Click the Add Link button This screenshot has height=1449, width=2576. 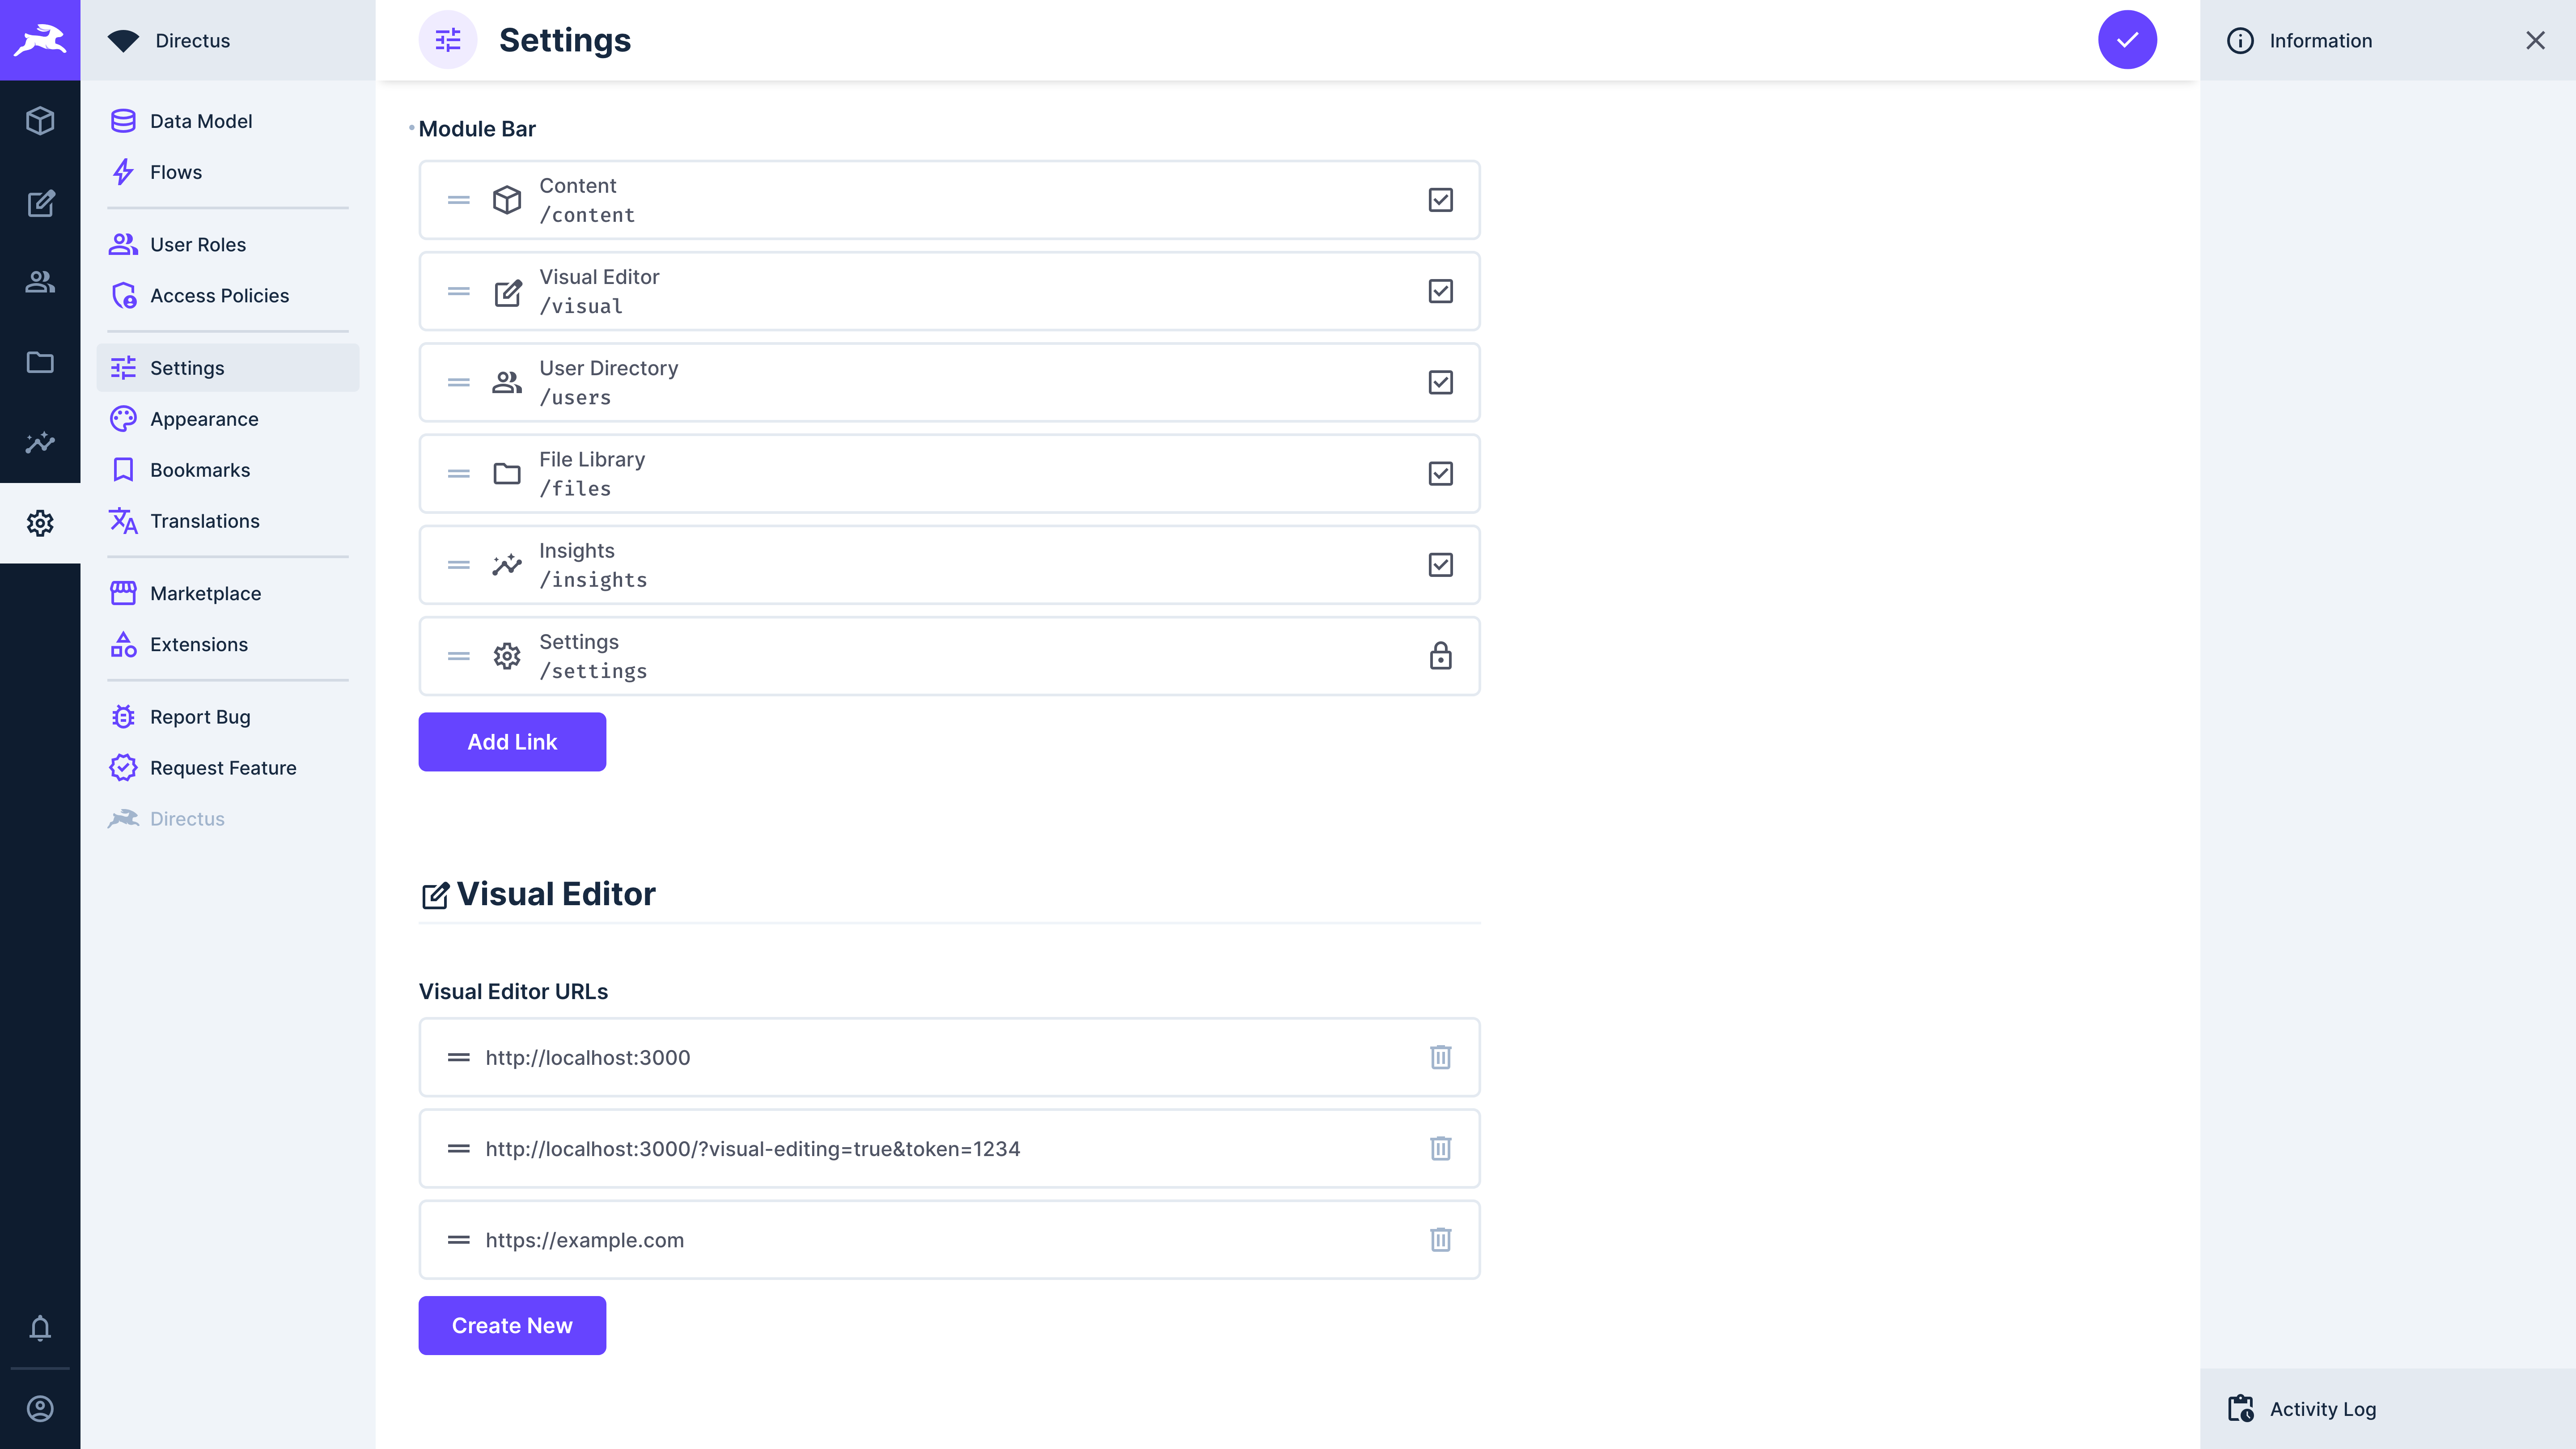coord(511,741)
